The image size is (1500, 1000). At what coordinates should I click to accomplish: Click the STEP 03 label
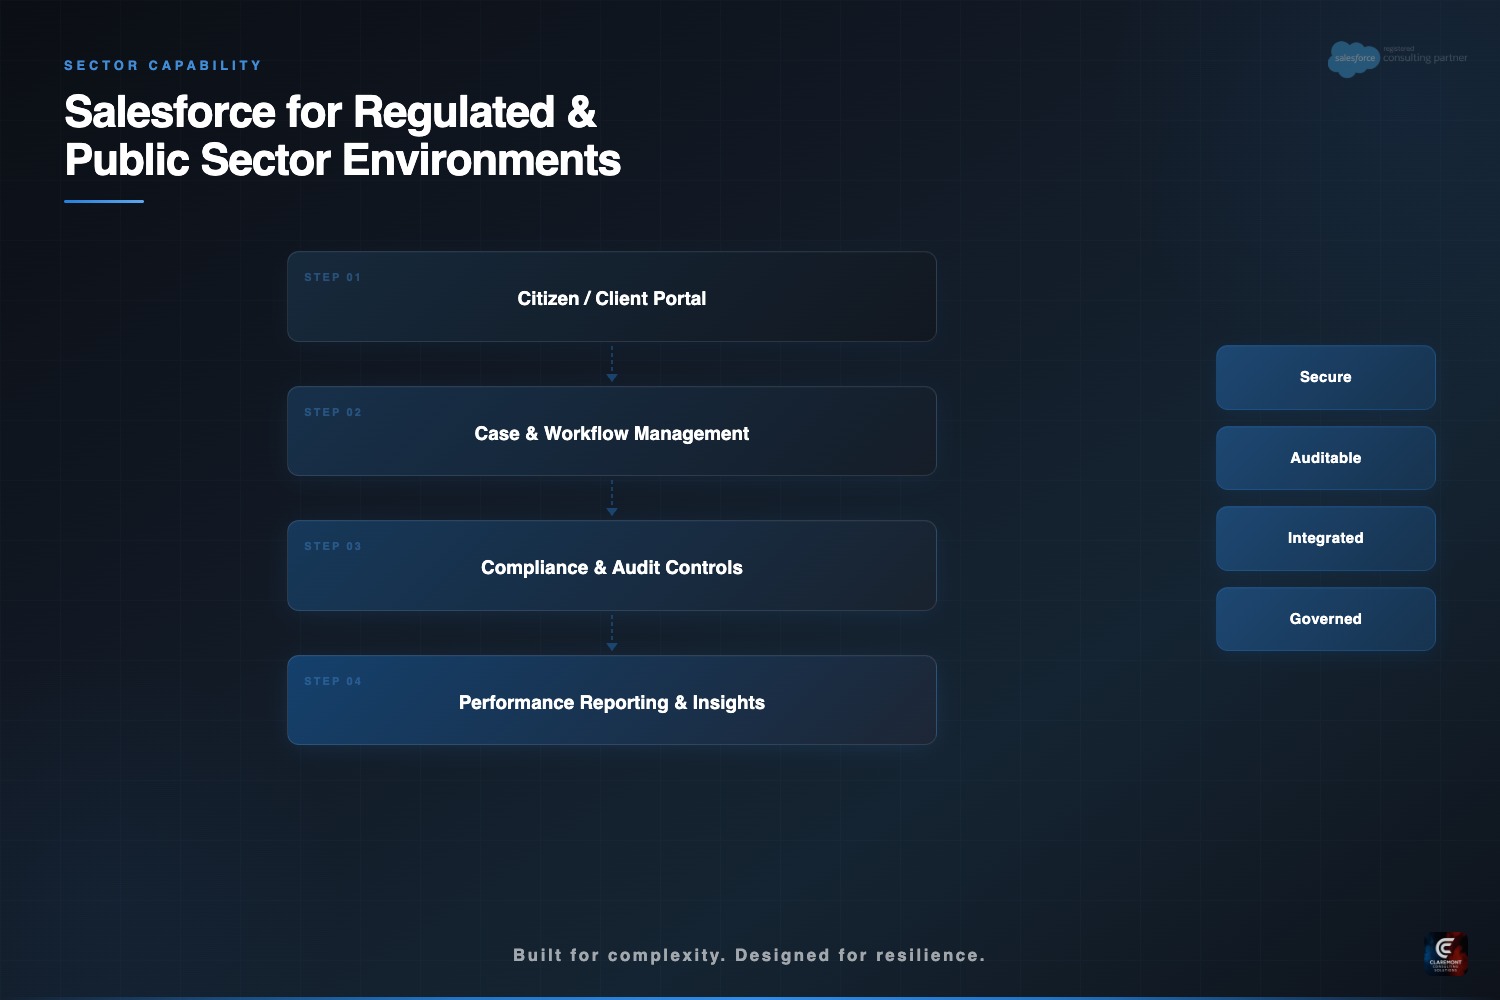click(332, 547)
